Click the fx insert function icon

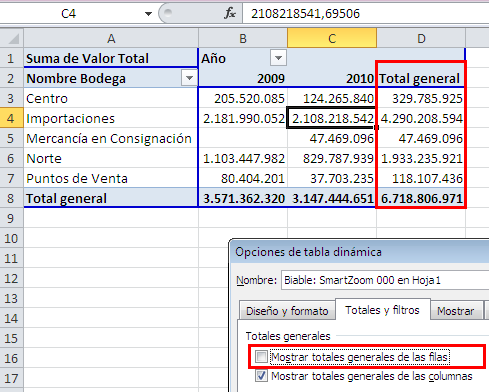coord(230,13)
